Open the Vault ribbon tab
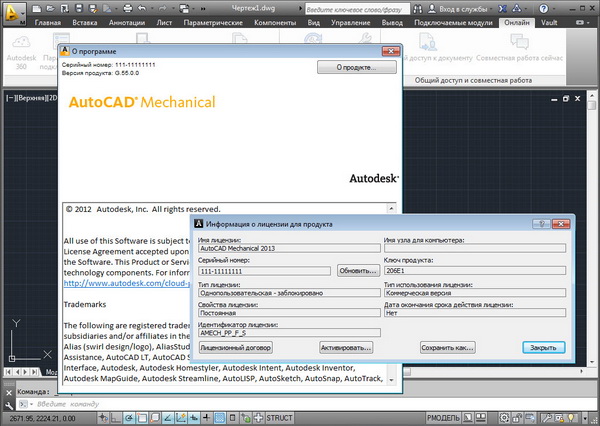Viewport: 600px width, 426px height. click(577, 21)
